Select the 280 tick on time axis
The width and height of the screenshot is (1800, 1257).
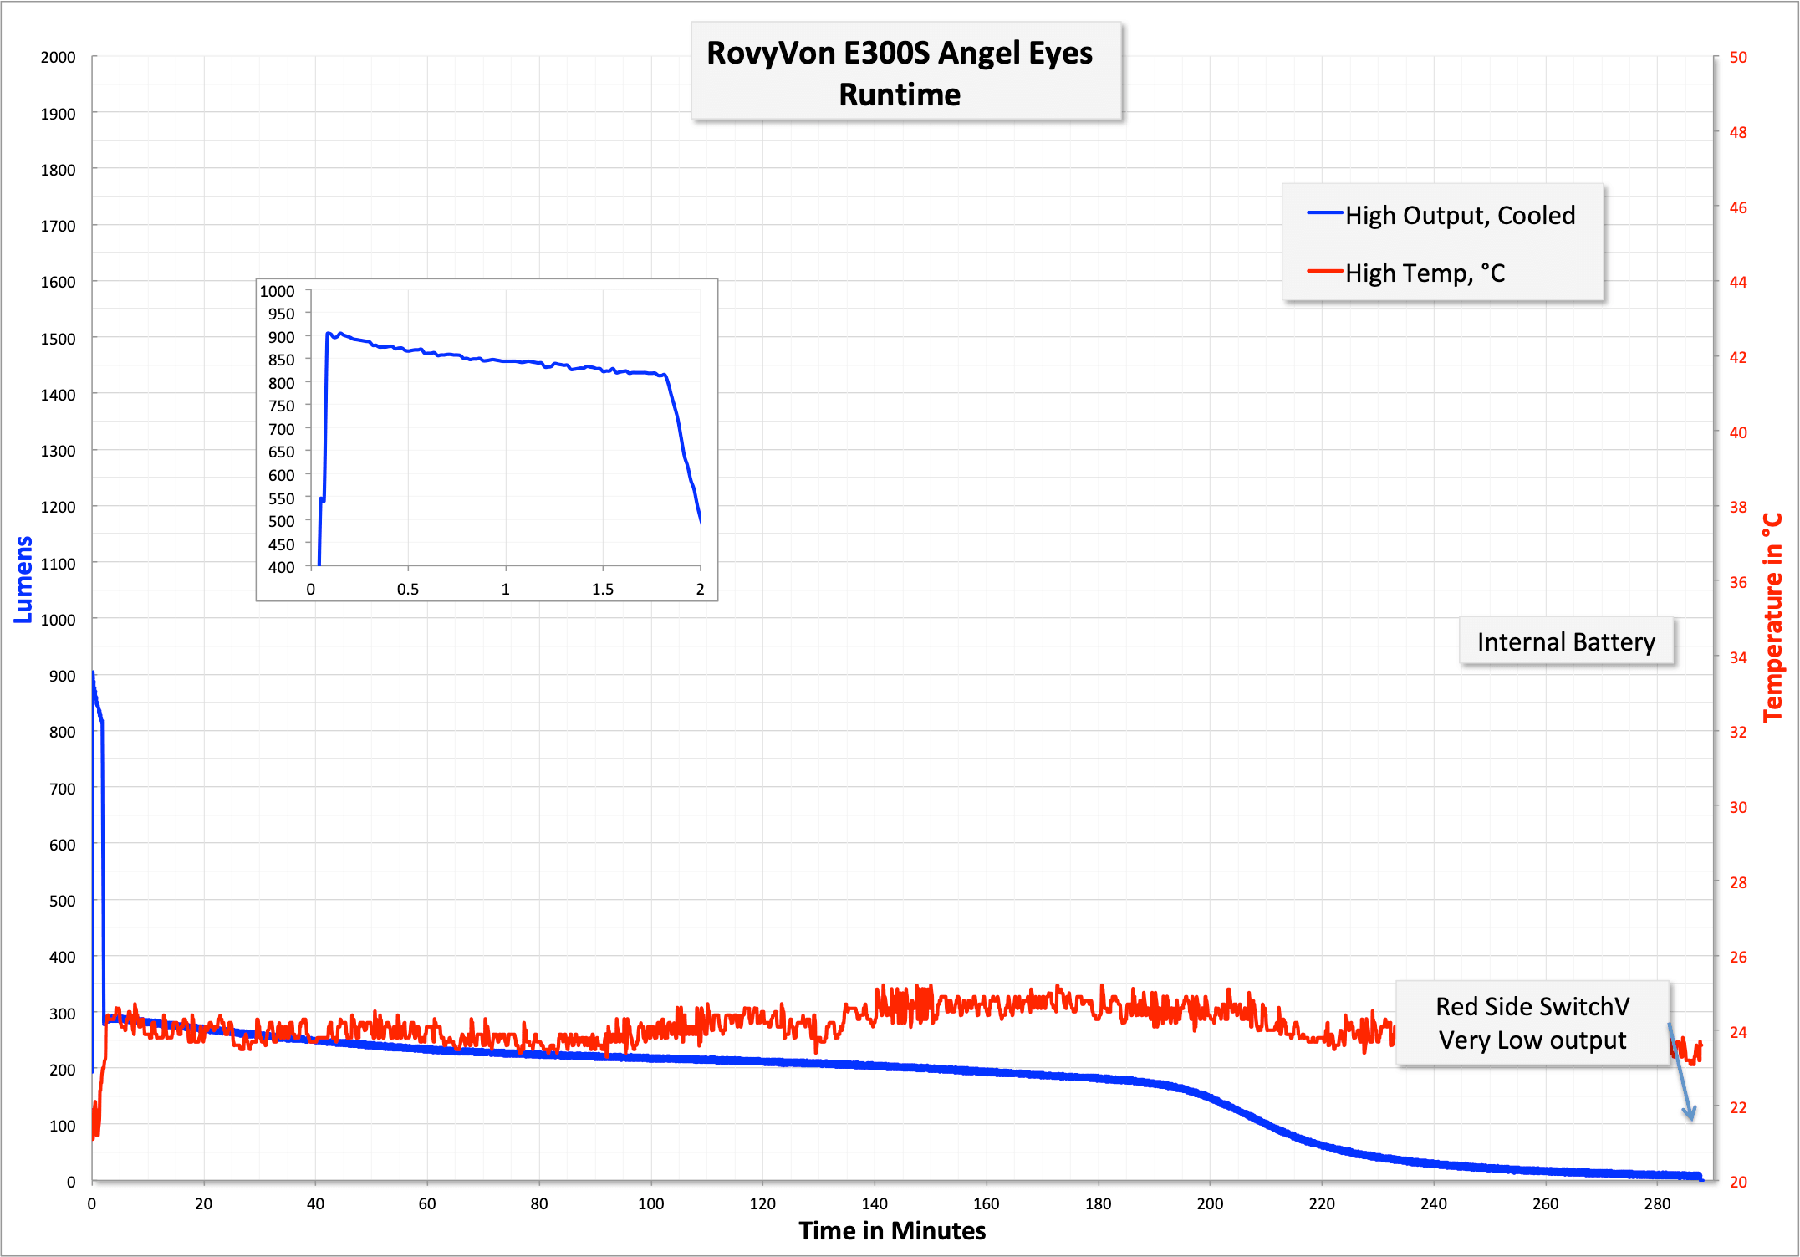1657,1204
